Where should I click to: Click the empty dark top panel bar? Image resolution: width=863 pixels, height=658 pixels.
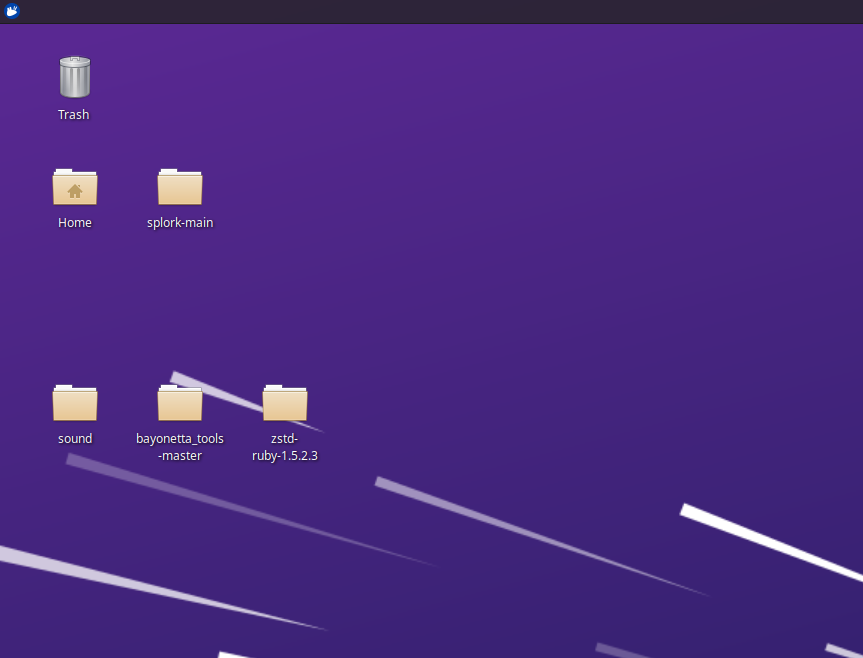point(440,12)
